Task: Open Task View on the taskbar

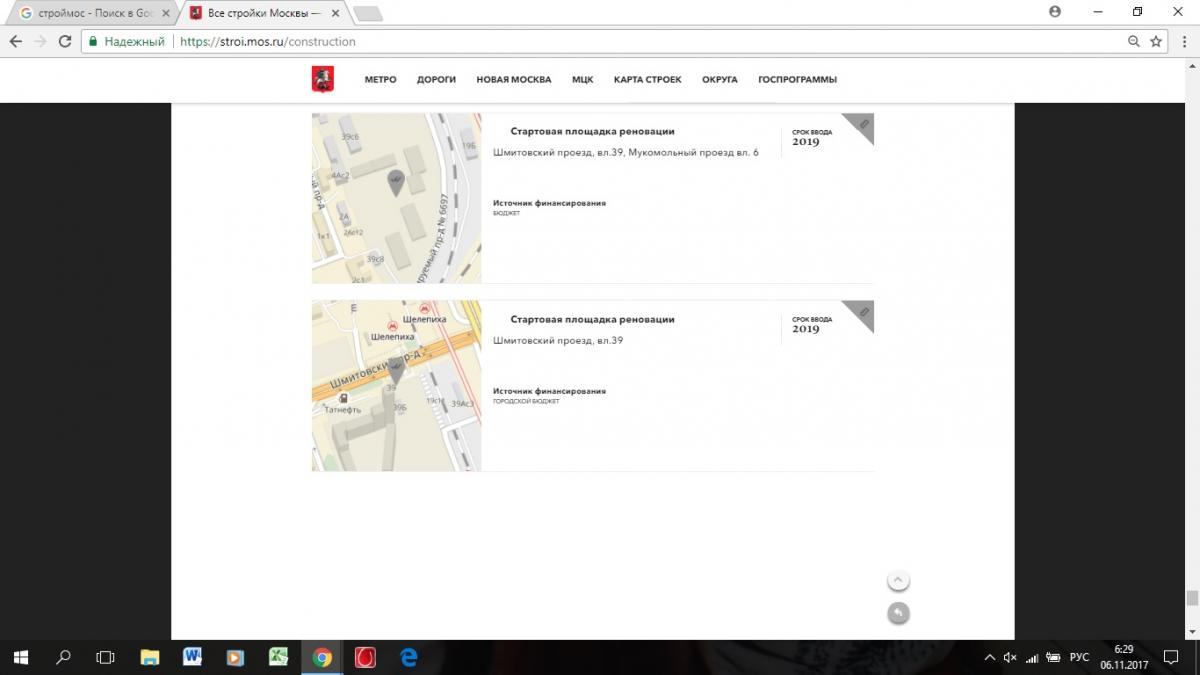Action: 105,657
